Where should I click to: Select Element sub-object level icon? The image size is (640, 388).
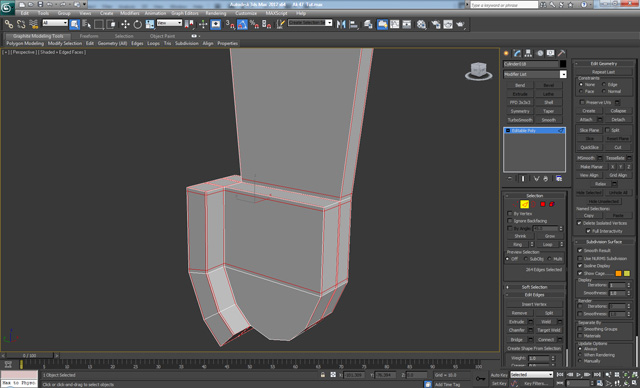[552, 204]
